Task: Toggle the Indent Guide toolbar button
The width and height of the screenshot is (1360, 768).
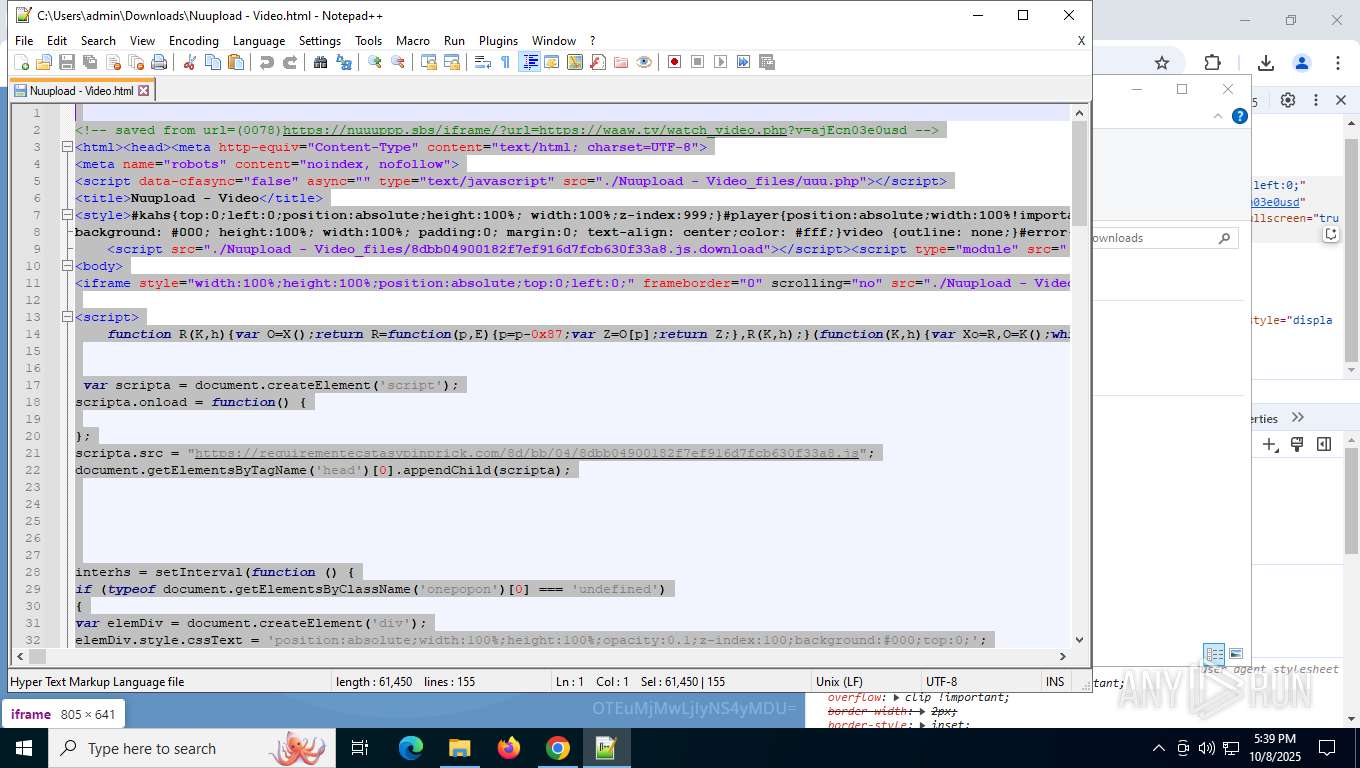Action: coord(530,62)
